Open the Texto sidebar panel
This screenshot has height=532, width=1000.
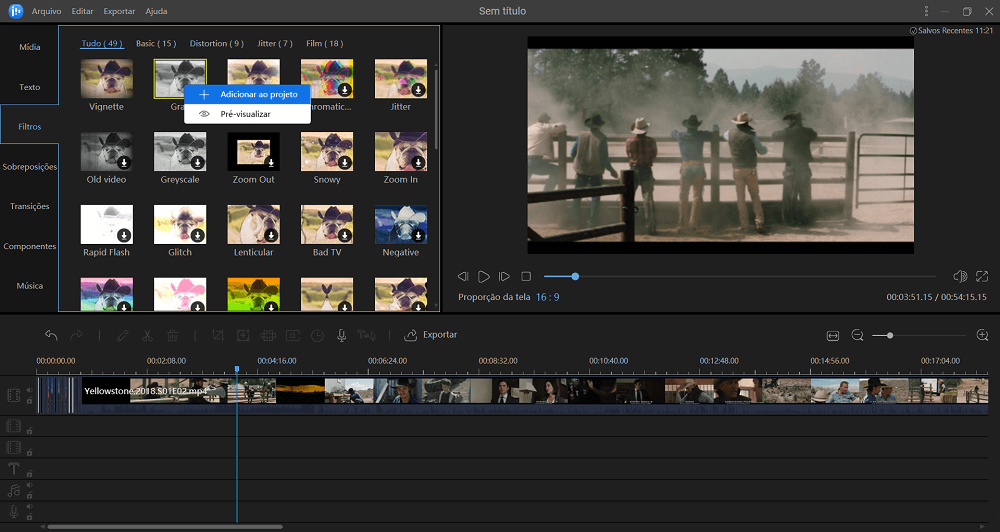[x=29, y=87]
